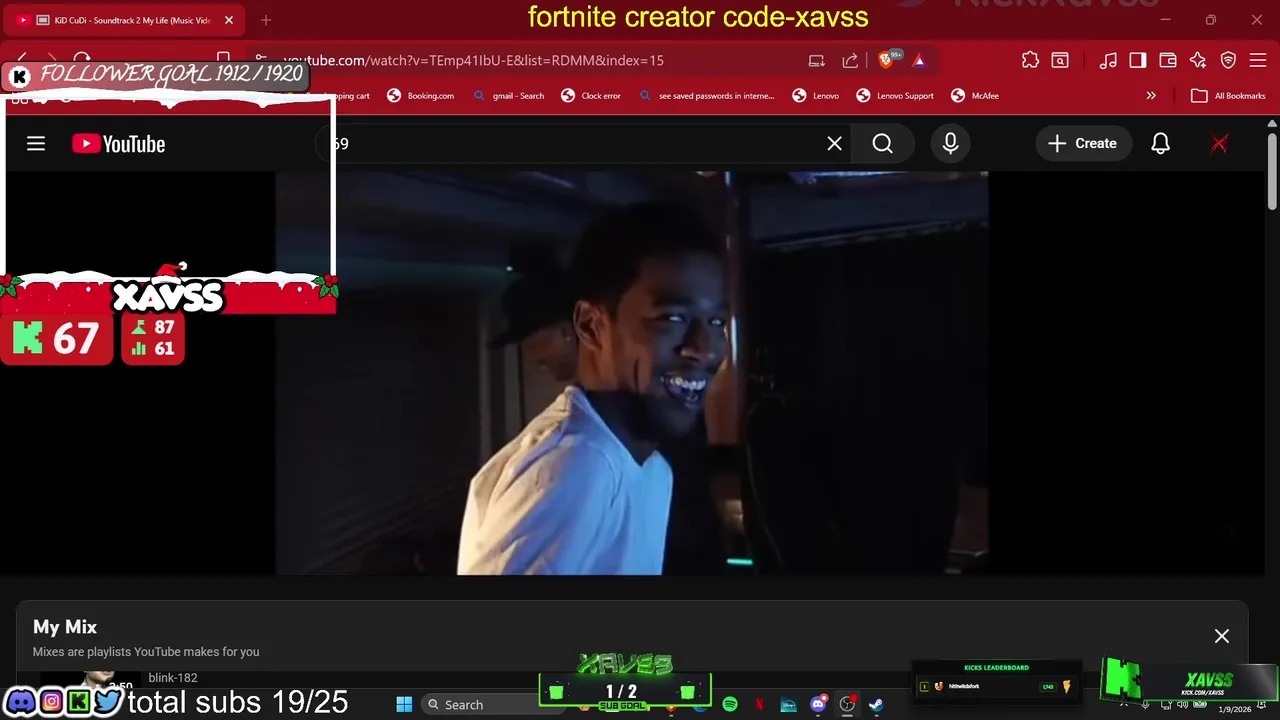
Task: Open the see saved passwords bookmark
Action: (706, 96)
